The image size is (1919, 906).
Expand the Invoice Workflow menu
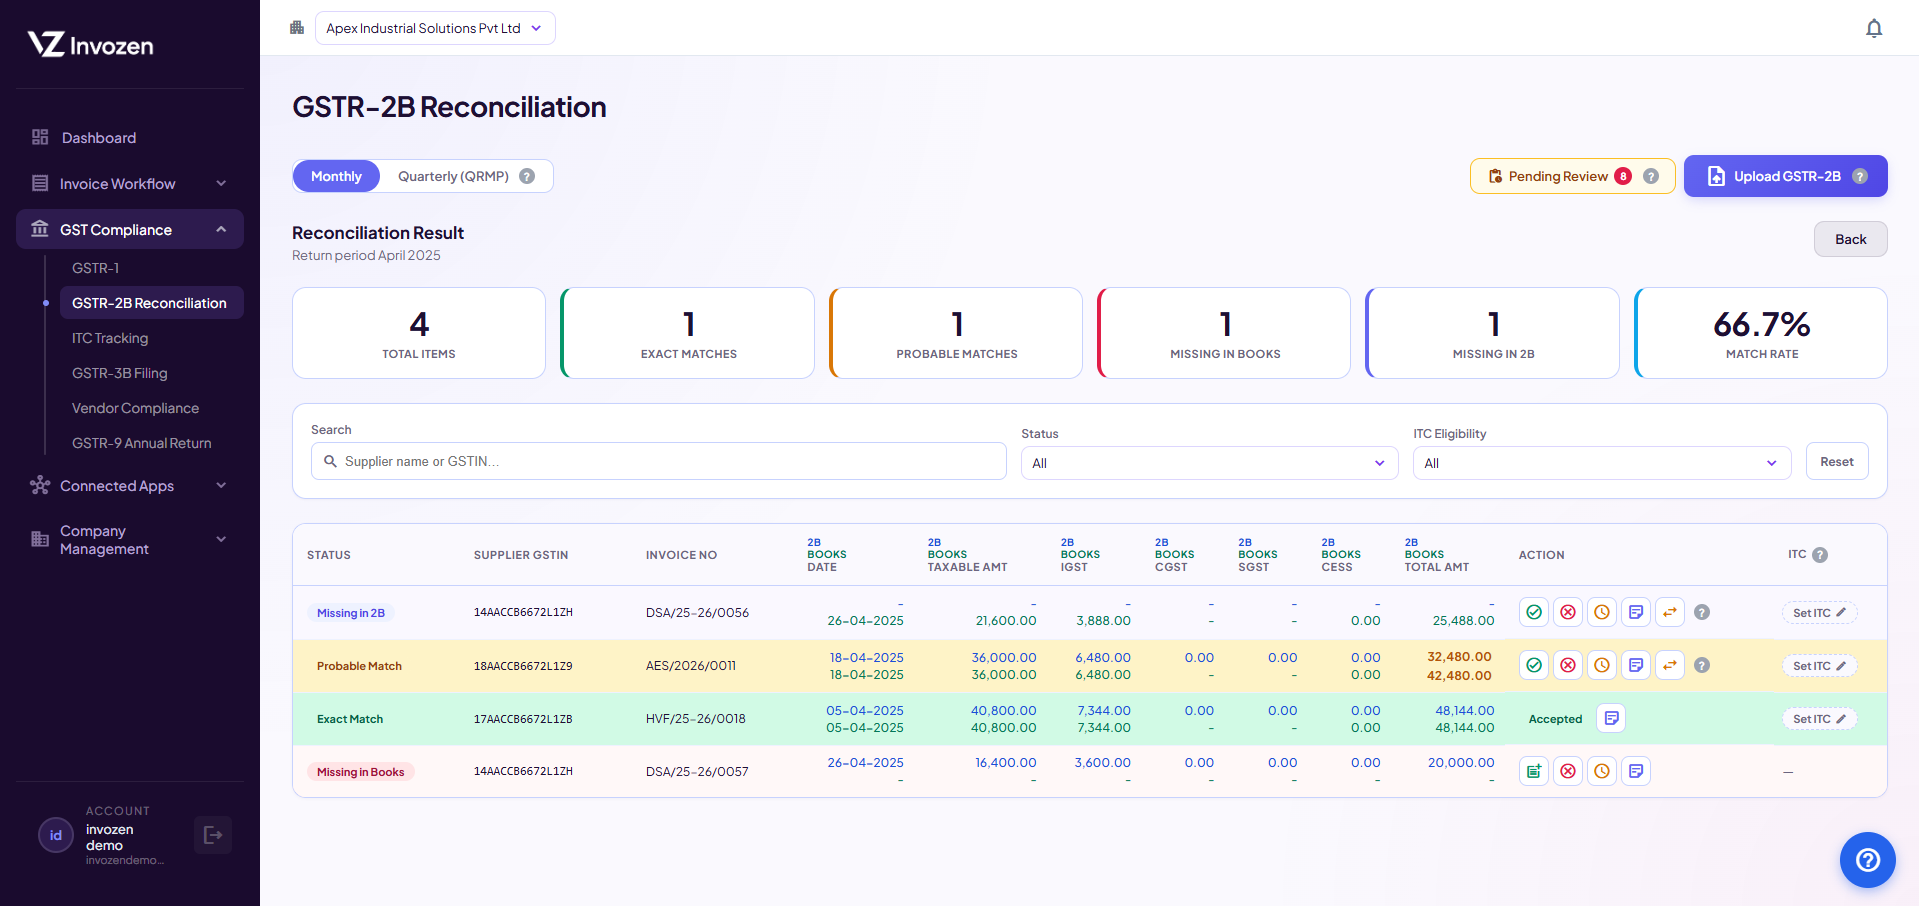[x=130, y=184]
